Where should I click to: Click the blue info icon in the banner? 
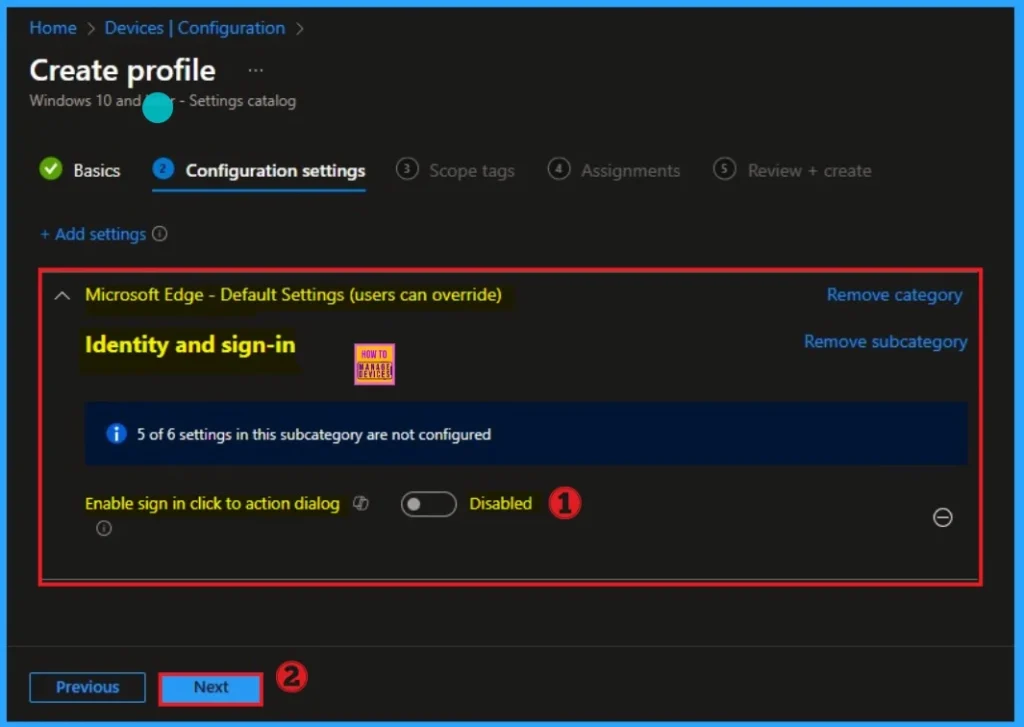click(x=116, y=434)
